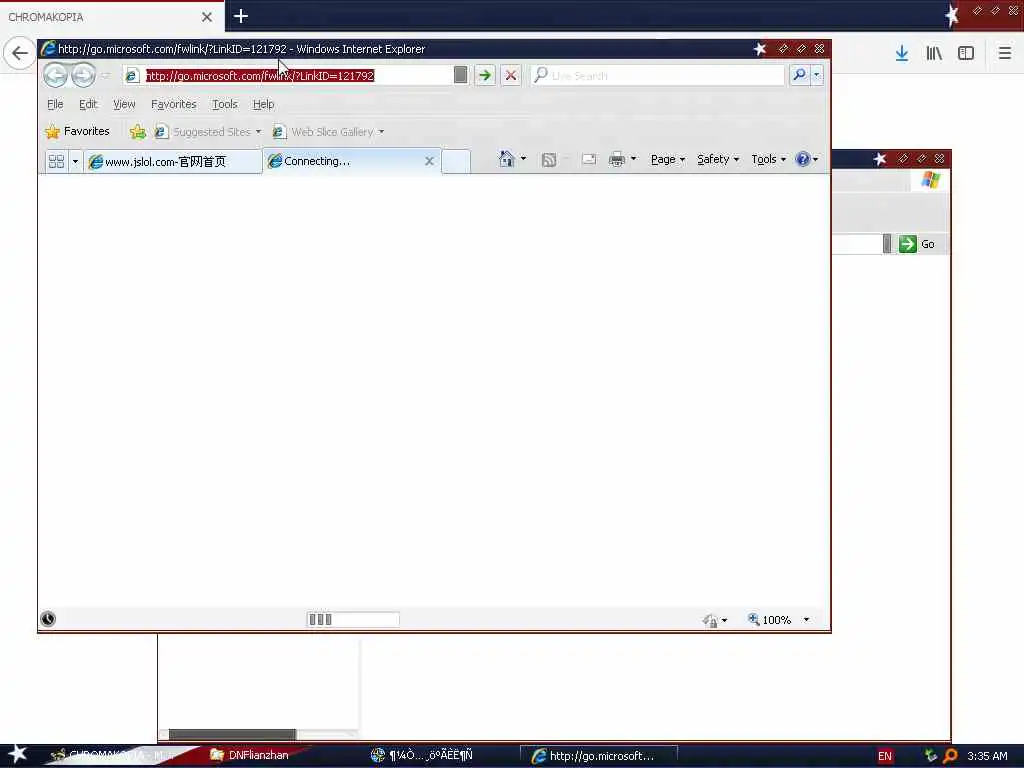Open a new blank tab
The width and height of the screenshot is (1024, 768).
coord(456,161)
